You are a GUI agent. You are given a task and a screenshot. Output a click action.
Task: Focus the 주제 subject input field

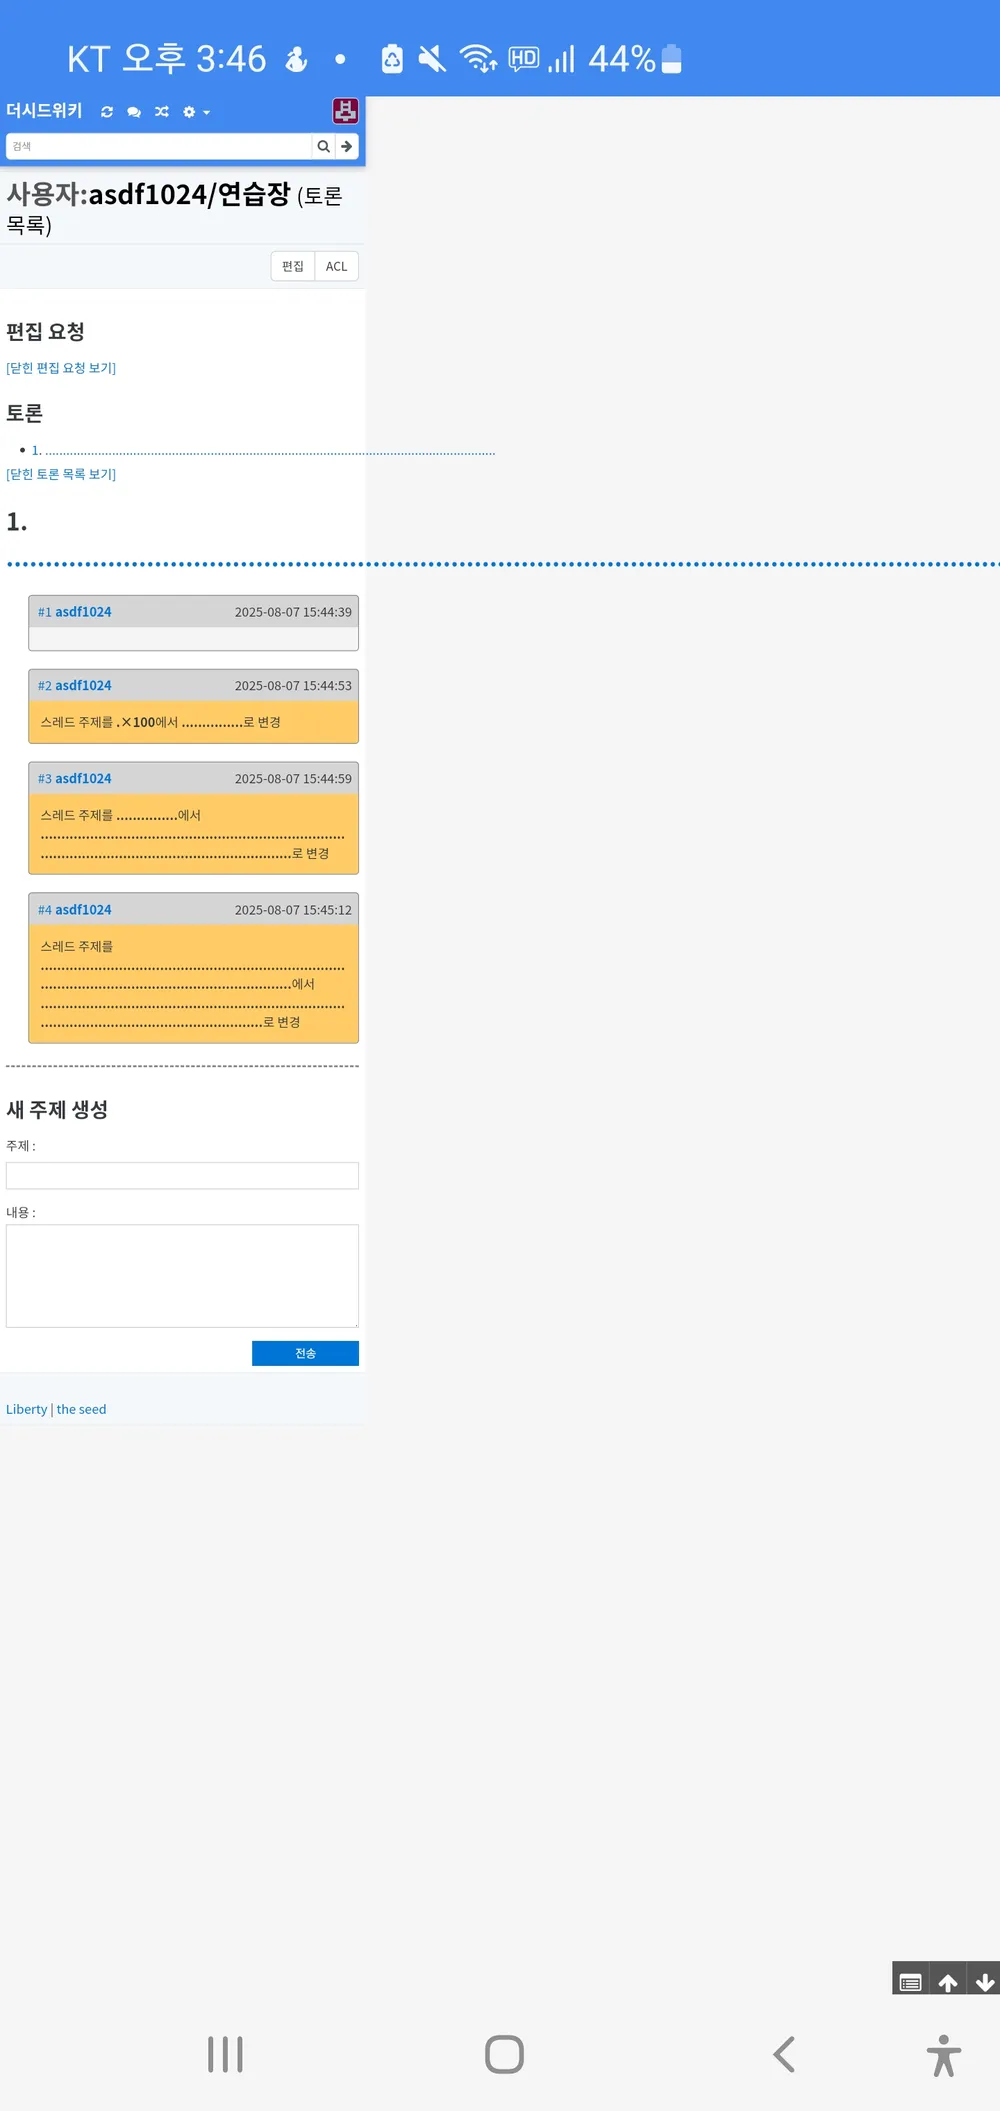[182, 1176]
